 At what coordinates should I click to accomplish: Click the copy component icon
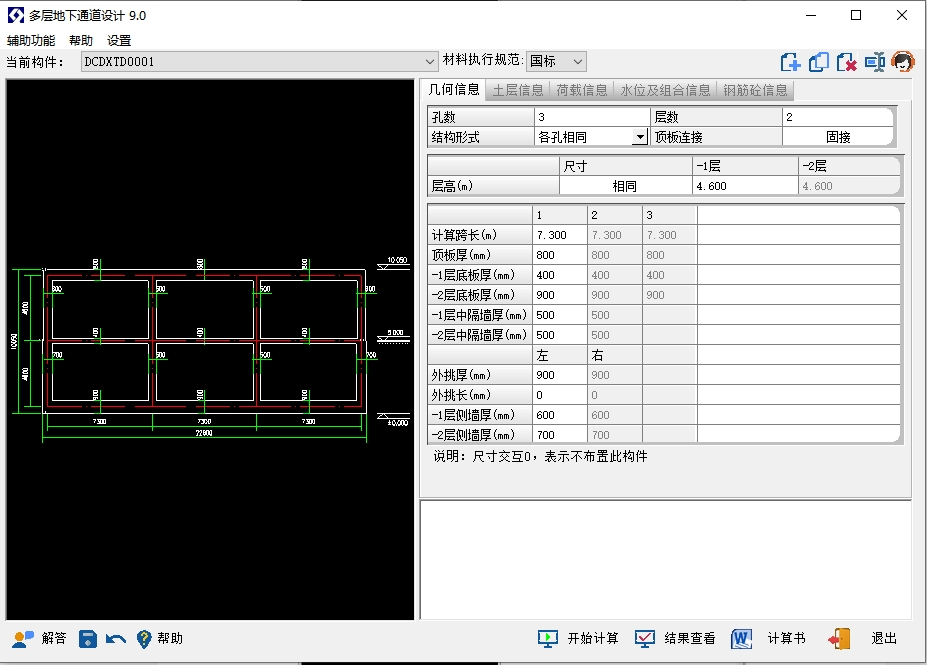tap(819, 62)
